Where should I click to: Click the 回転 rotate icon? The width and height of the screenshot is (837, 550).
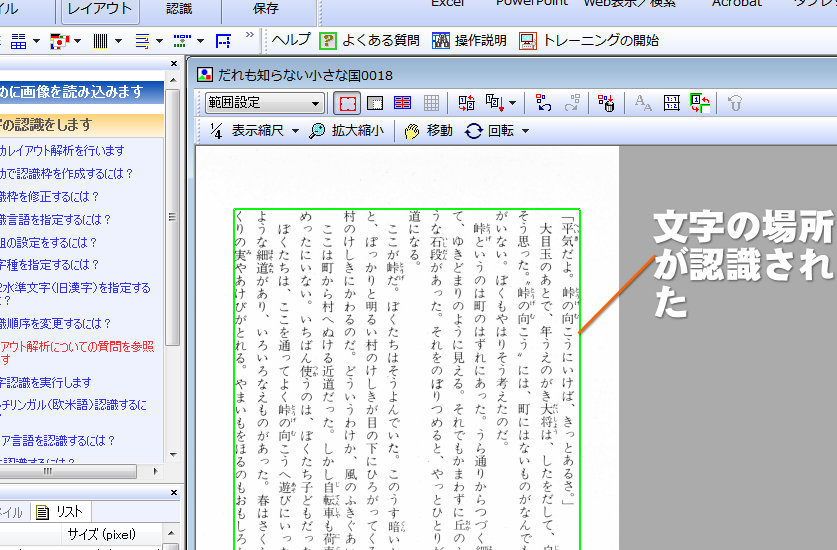click(475, 131)
